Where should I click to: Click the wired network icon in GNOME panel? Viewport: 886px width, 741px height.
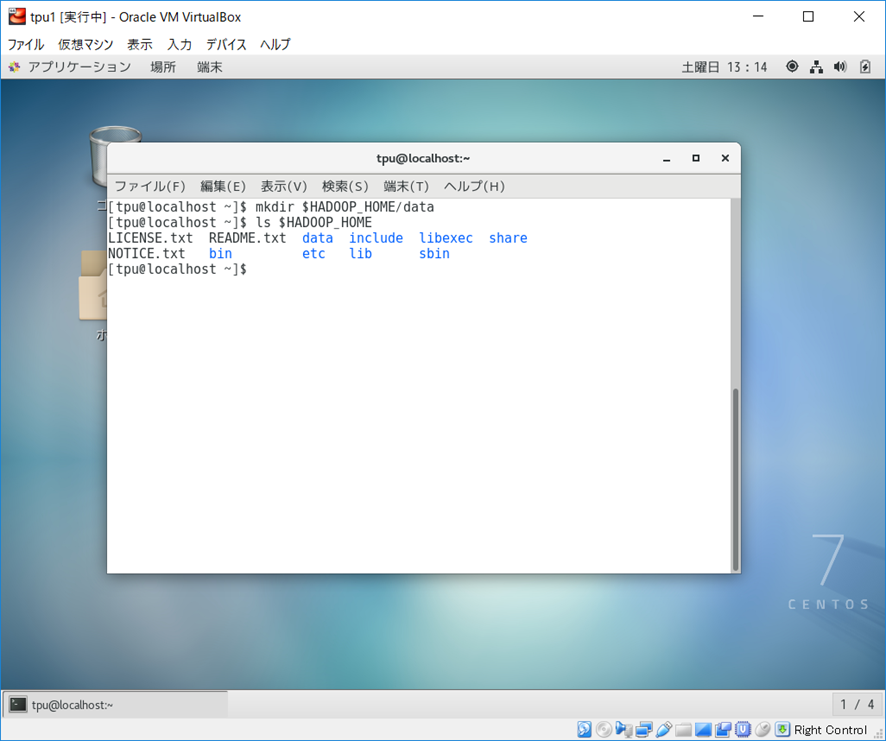(816, 67)
